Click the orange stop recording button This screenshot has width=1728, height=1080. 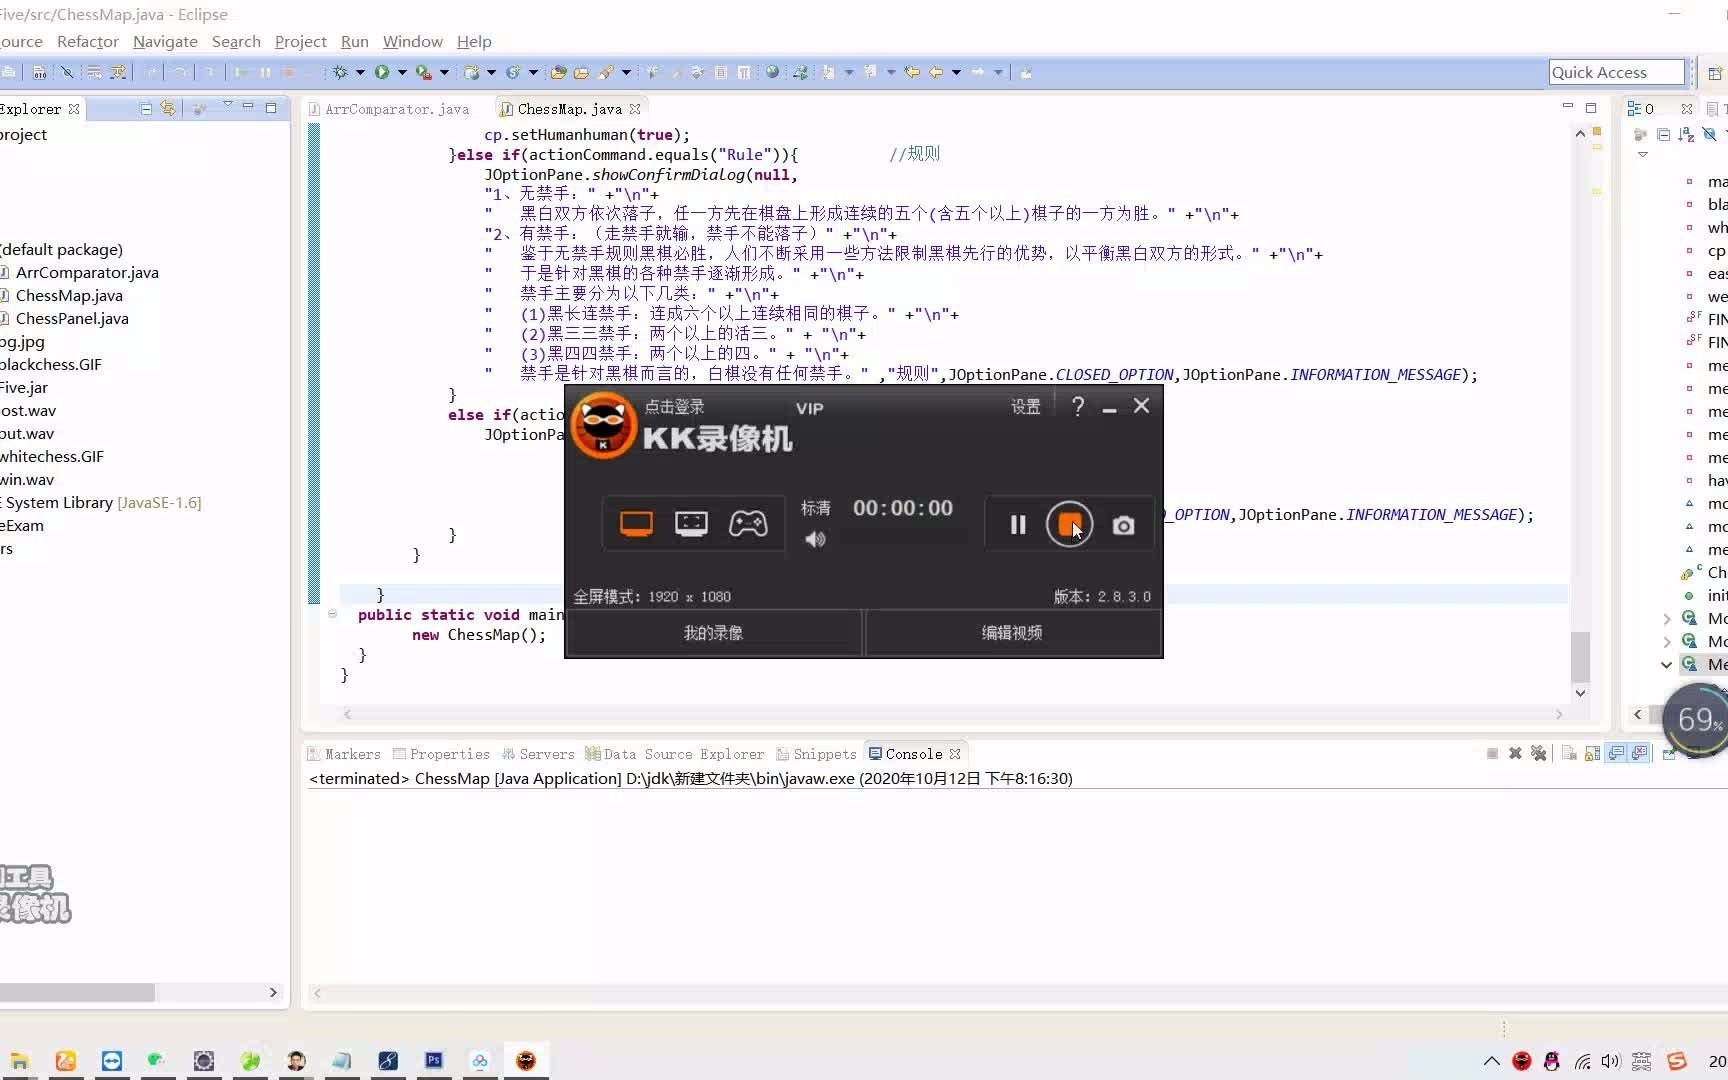(x=1069, y=524)
